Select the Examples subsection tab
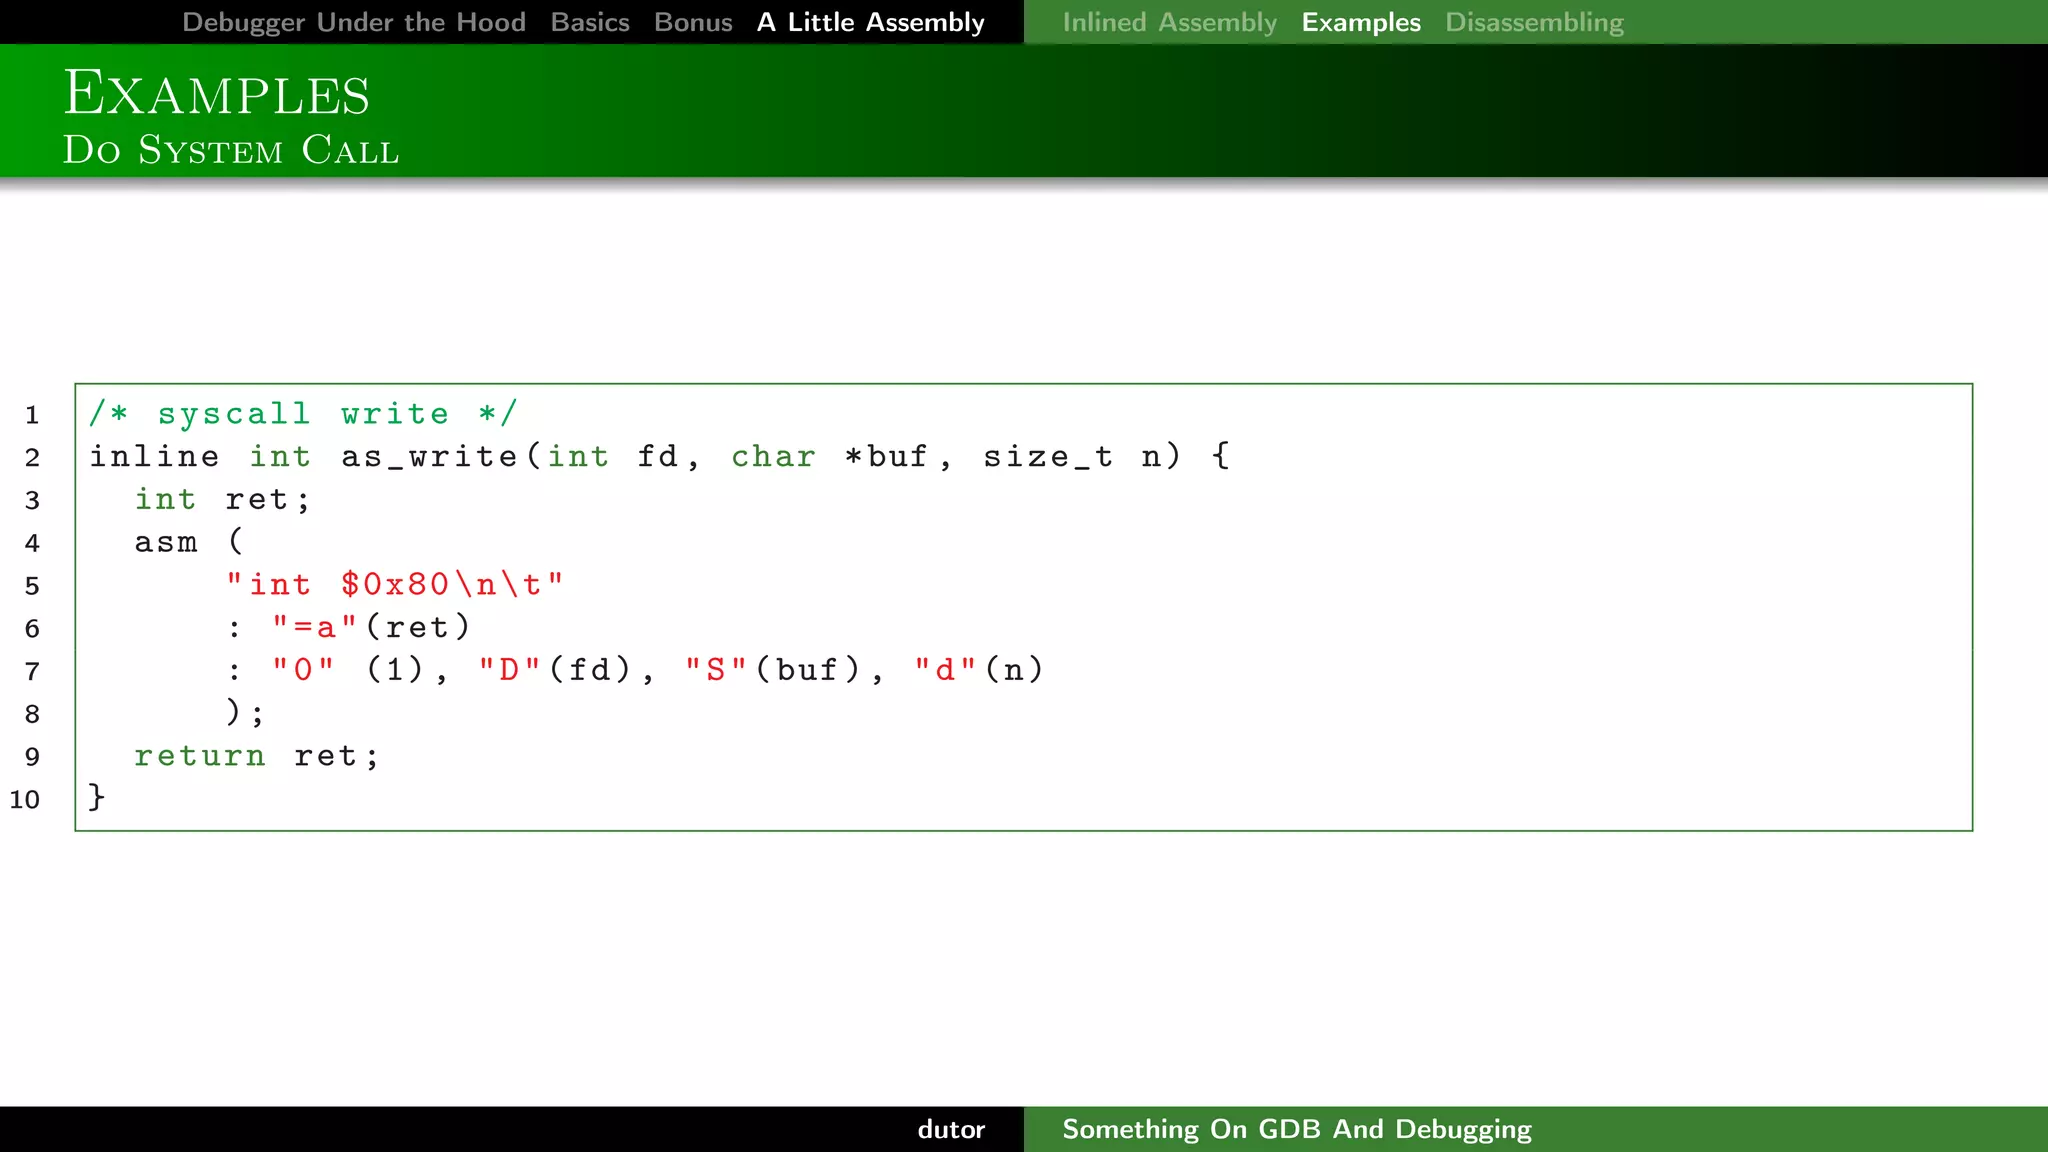 click(1361, 22)
